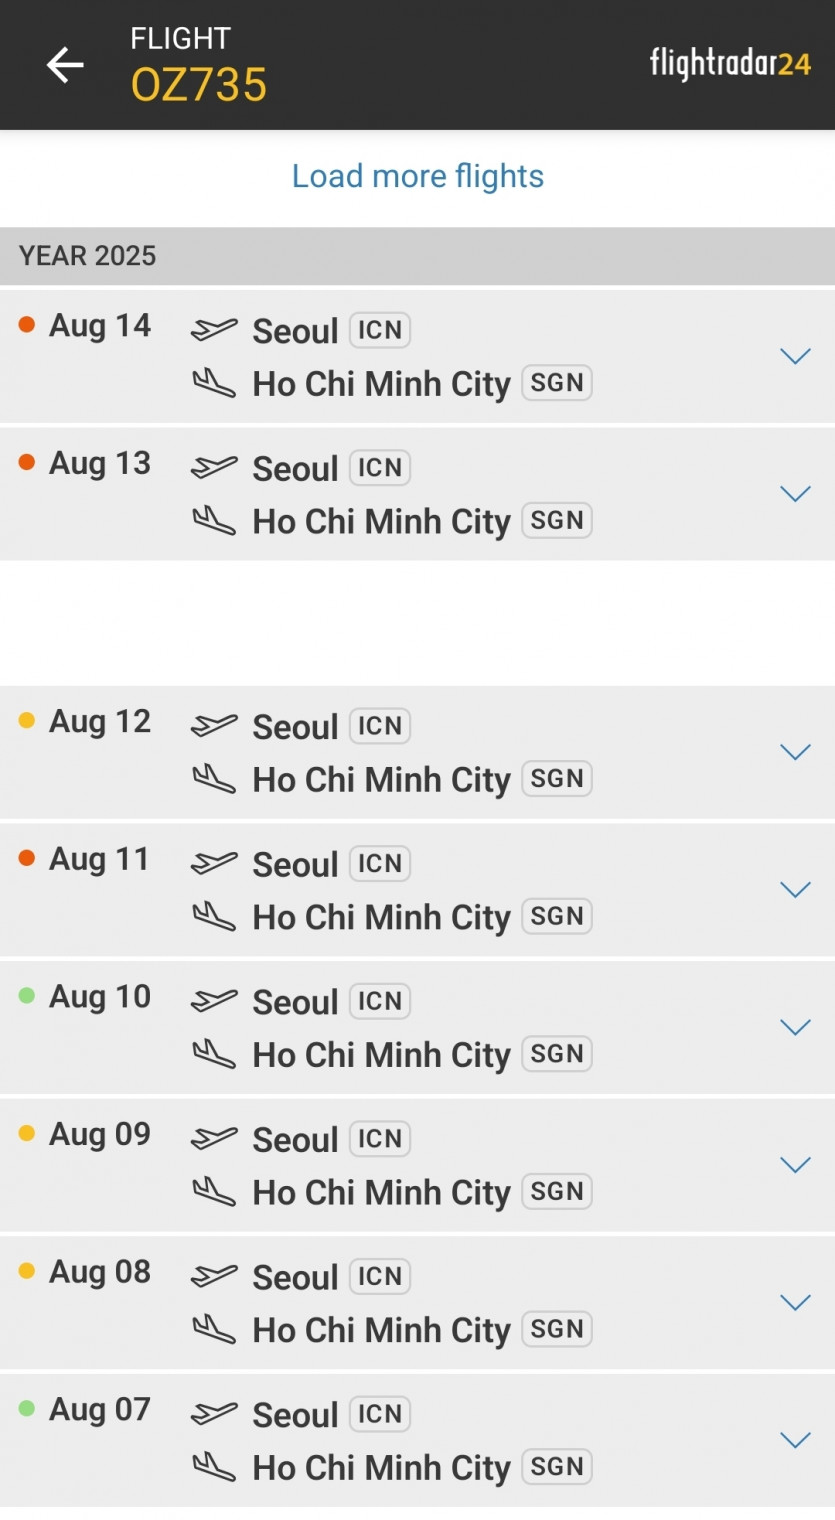Click the yellow status dot for Aug 09

[x=27, y=1133]
